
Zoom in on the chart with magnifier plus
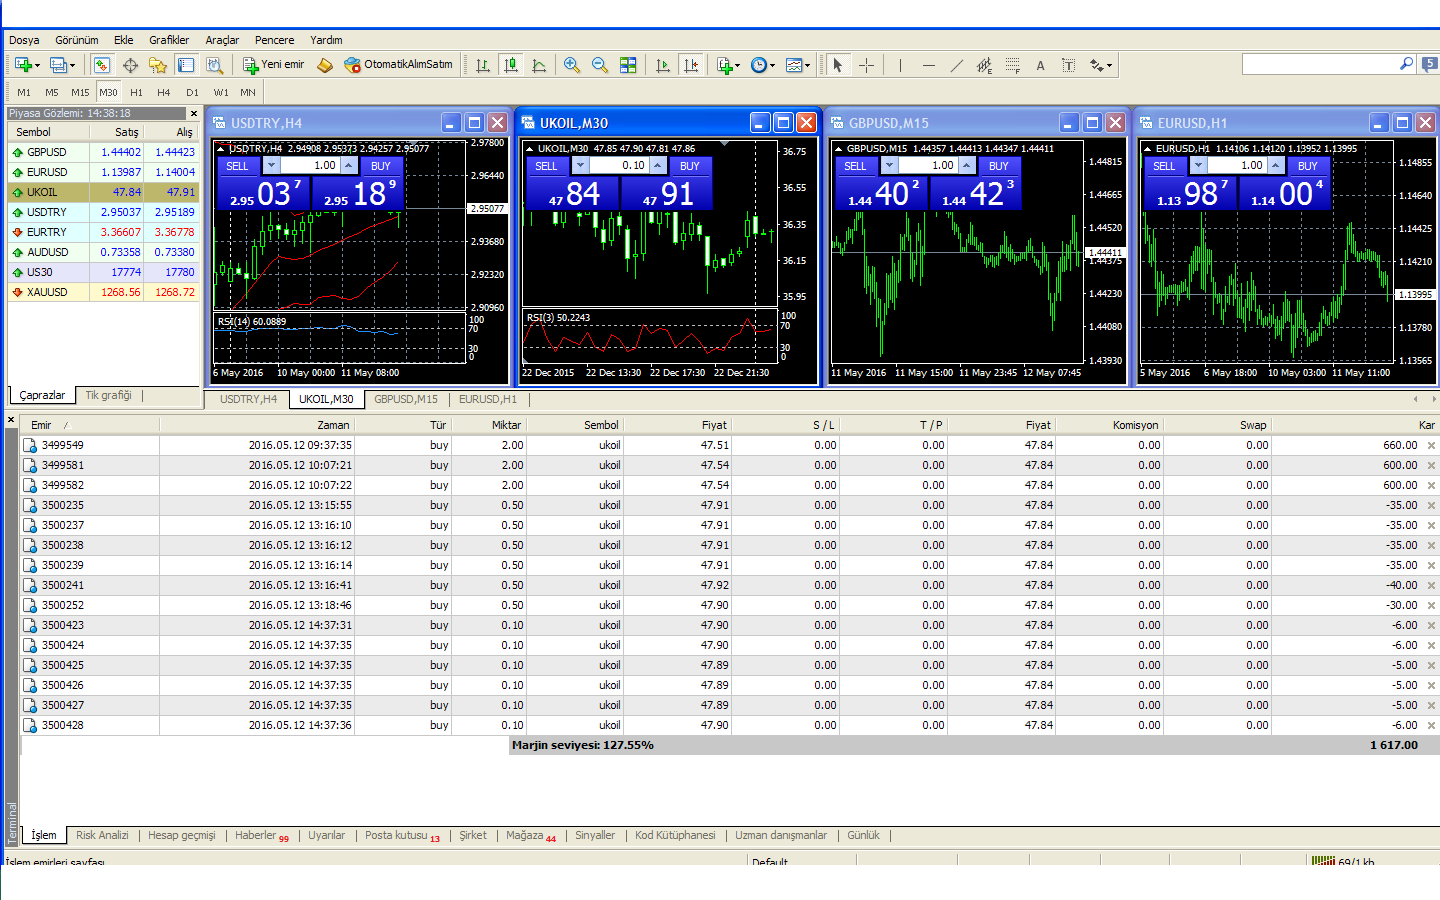click(x=571, y=65)
